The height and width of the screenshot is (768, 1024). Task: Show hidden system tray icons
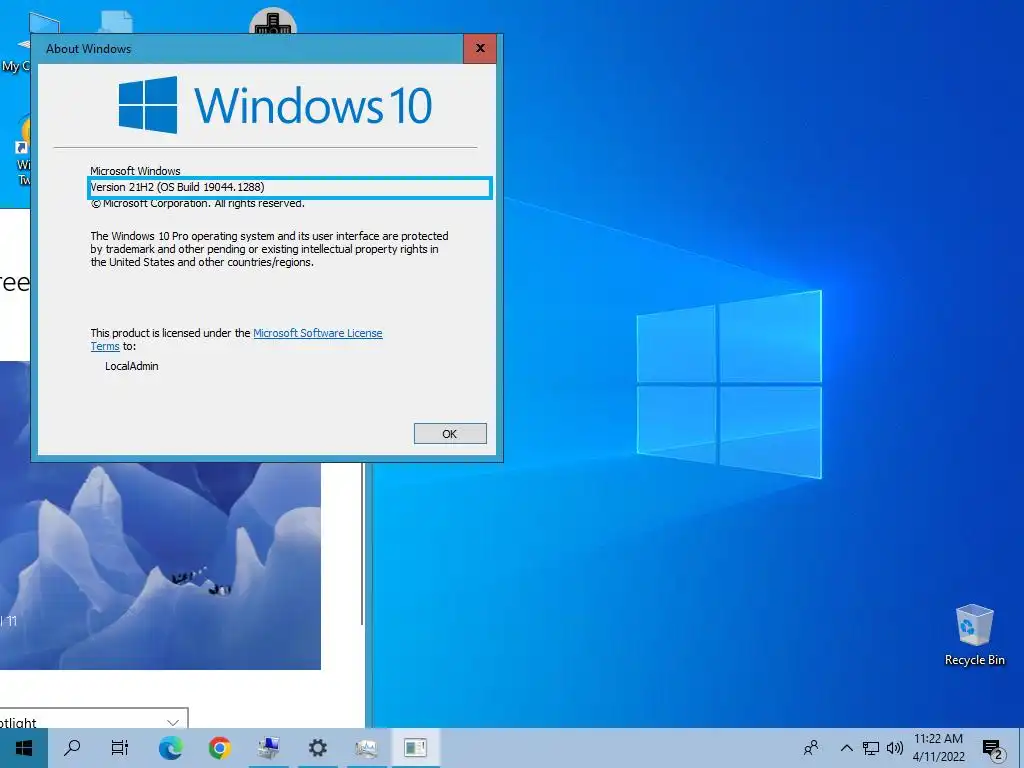(846, 748)
